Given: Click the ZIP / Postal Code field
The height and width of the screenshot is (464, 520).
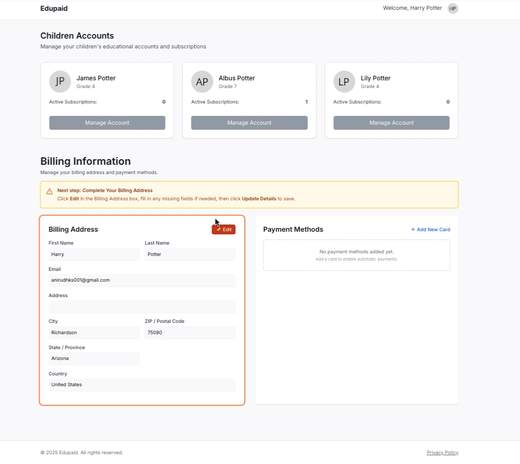Looking at the screenshot, I should (x=190, y=333).
